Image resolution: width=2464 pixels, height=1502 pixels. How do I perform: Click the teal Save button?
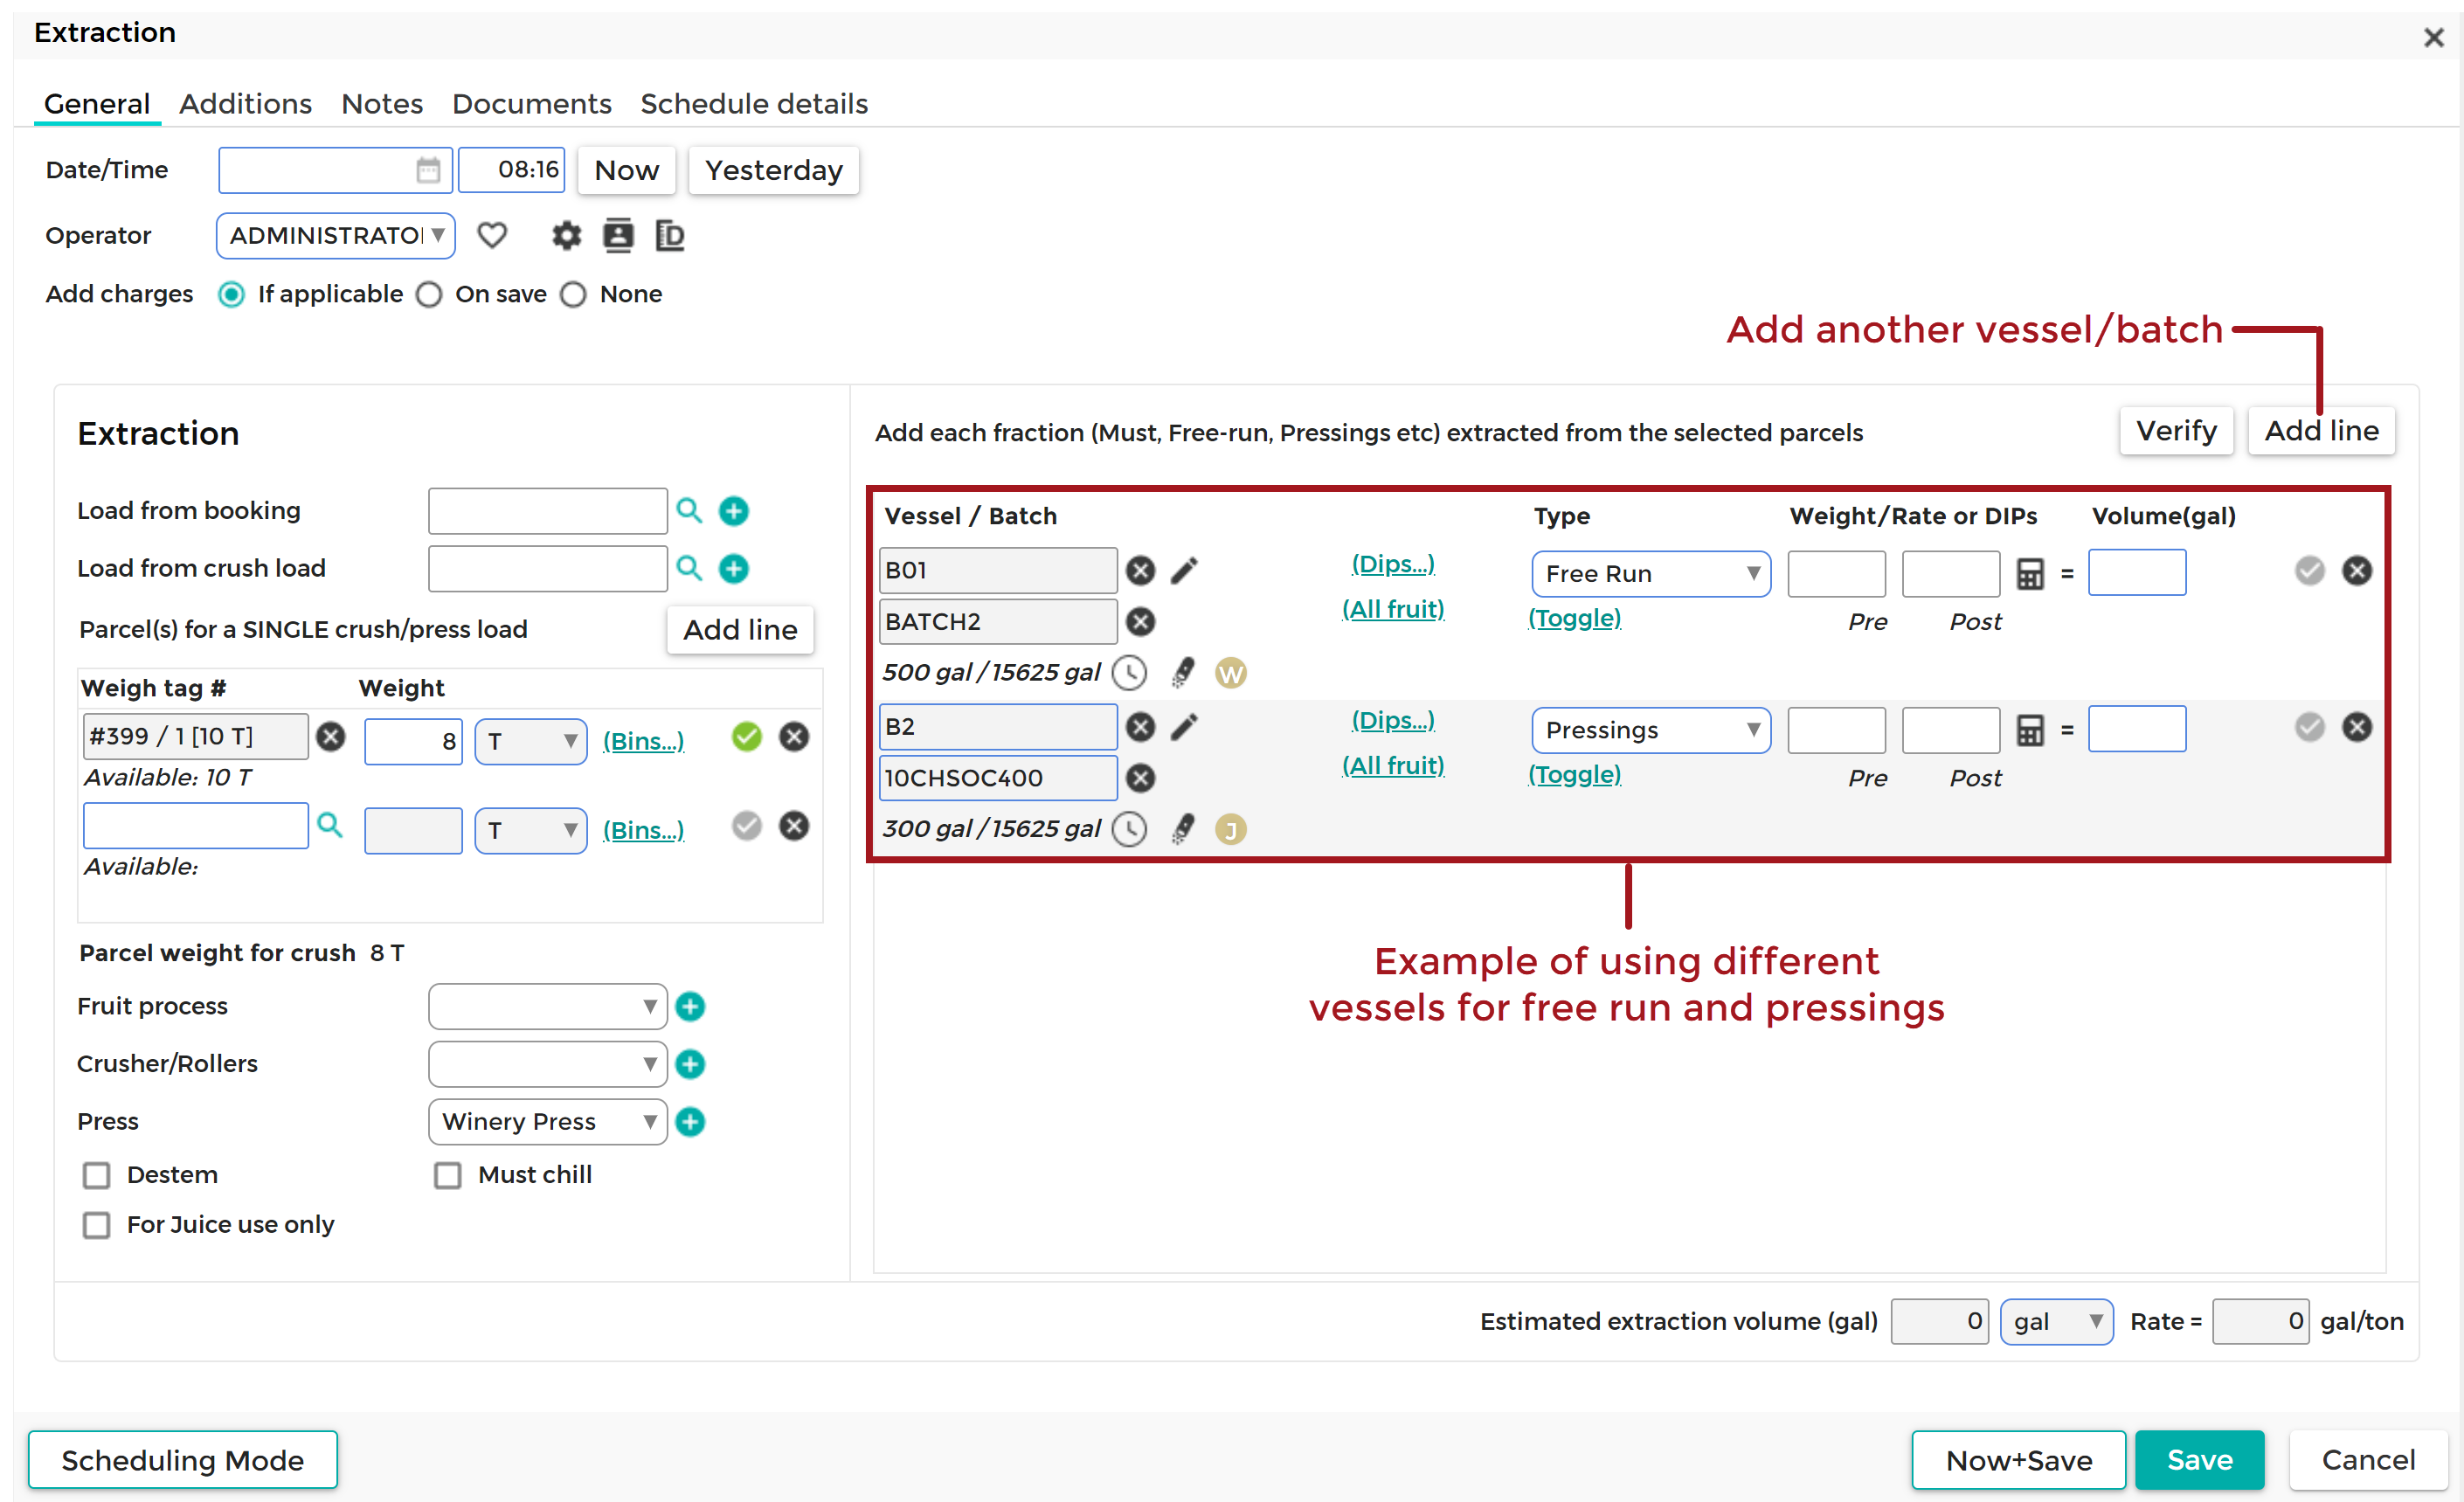coord(2200,1460)
